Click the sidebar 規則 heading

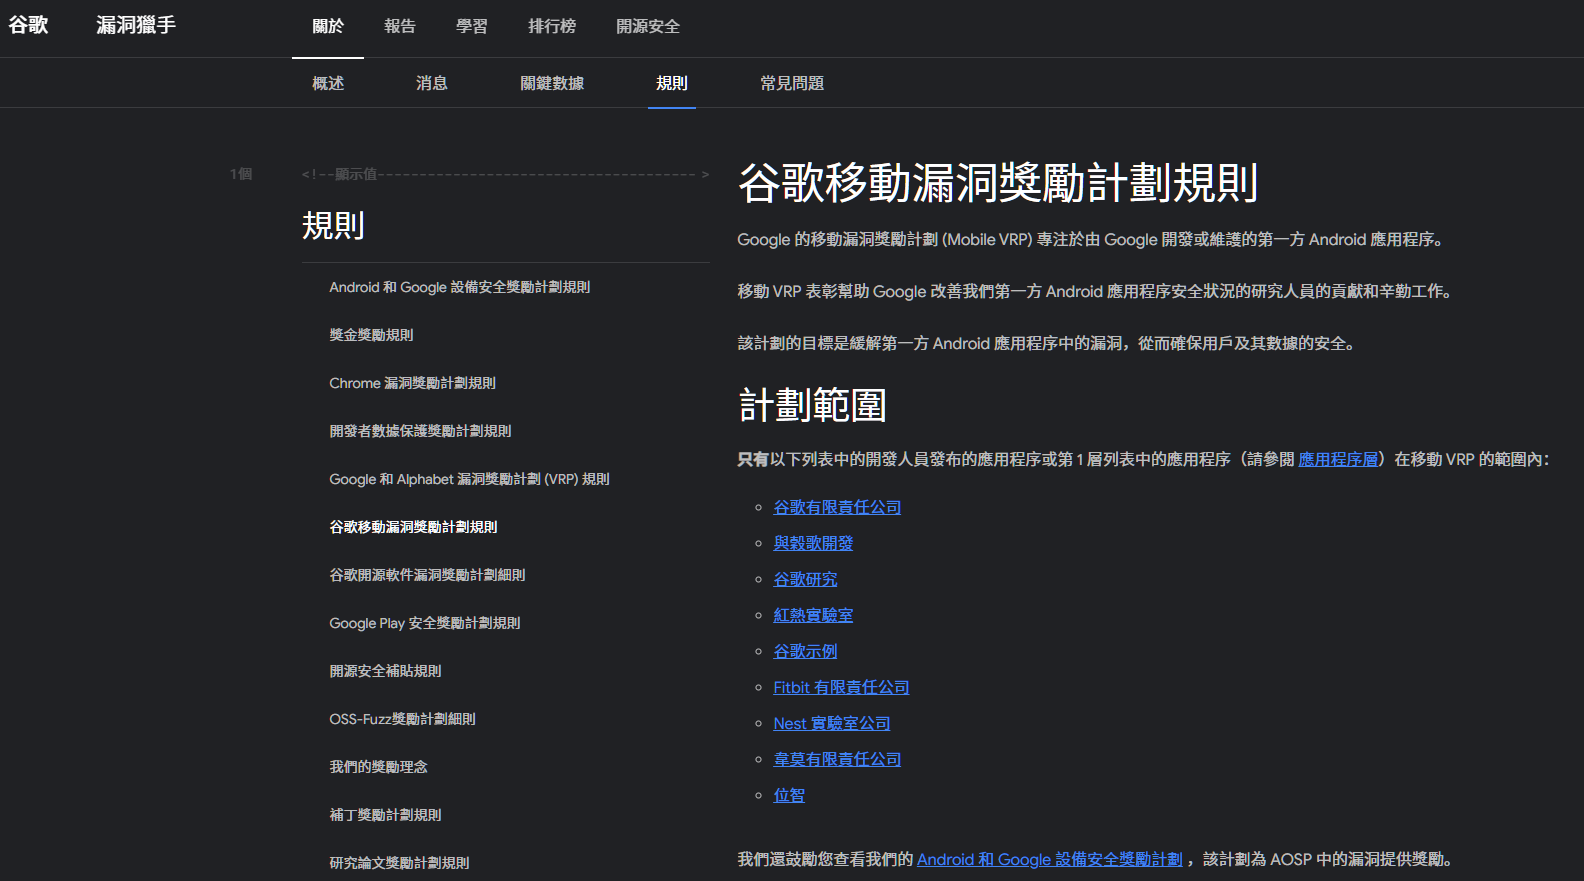(x=333, y=225)
